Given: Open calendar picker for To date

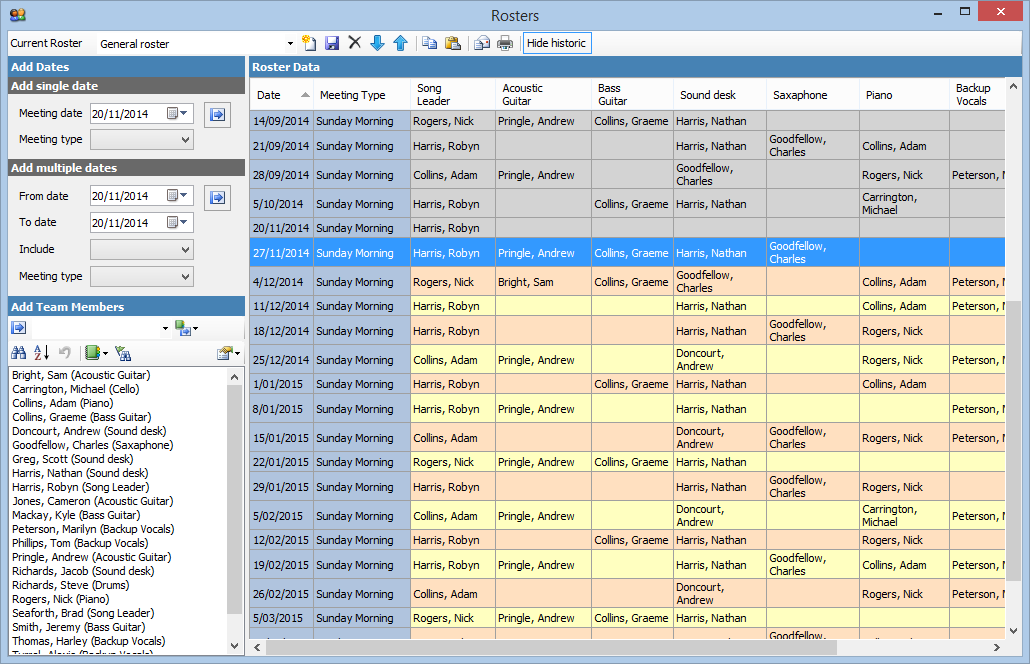Looking at the screenshot, I should pyautogui.click(x=177, y=223).
